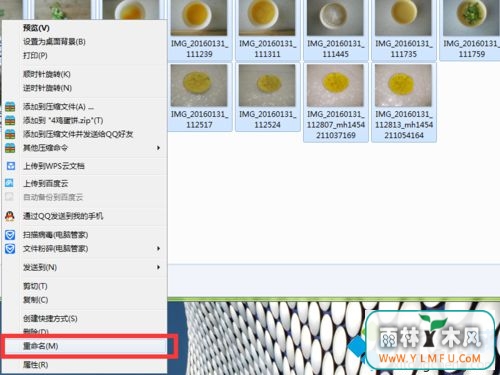The height and width of the screenshot is (375, 500).
Task: Click the zip icon beside 添加到 "4鸡蛋饼.zip"(T)
Action: [10, 120]
